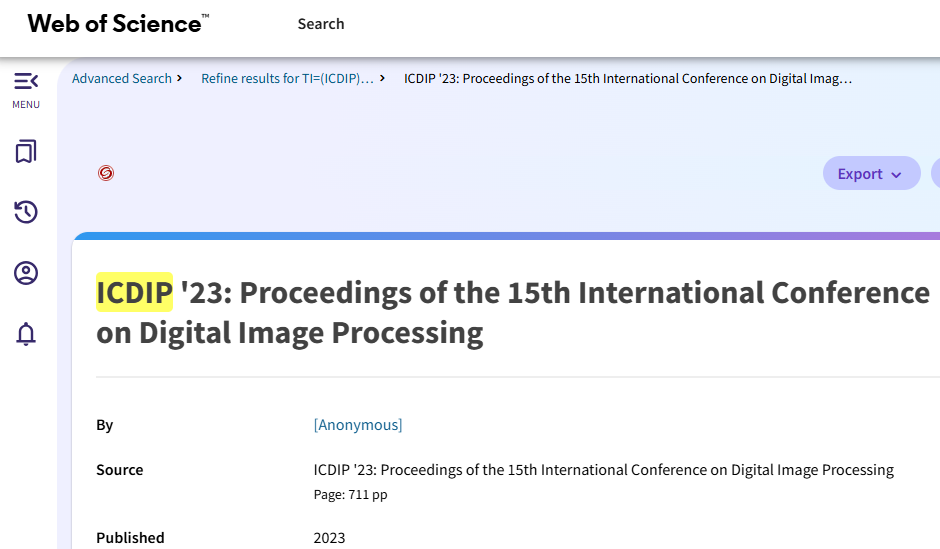940x549 pixels.
Task: Open the user profile icon
Action: (x=26, y=273)
